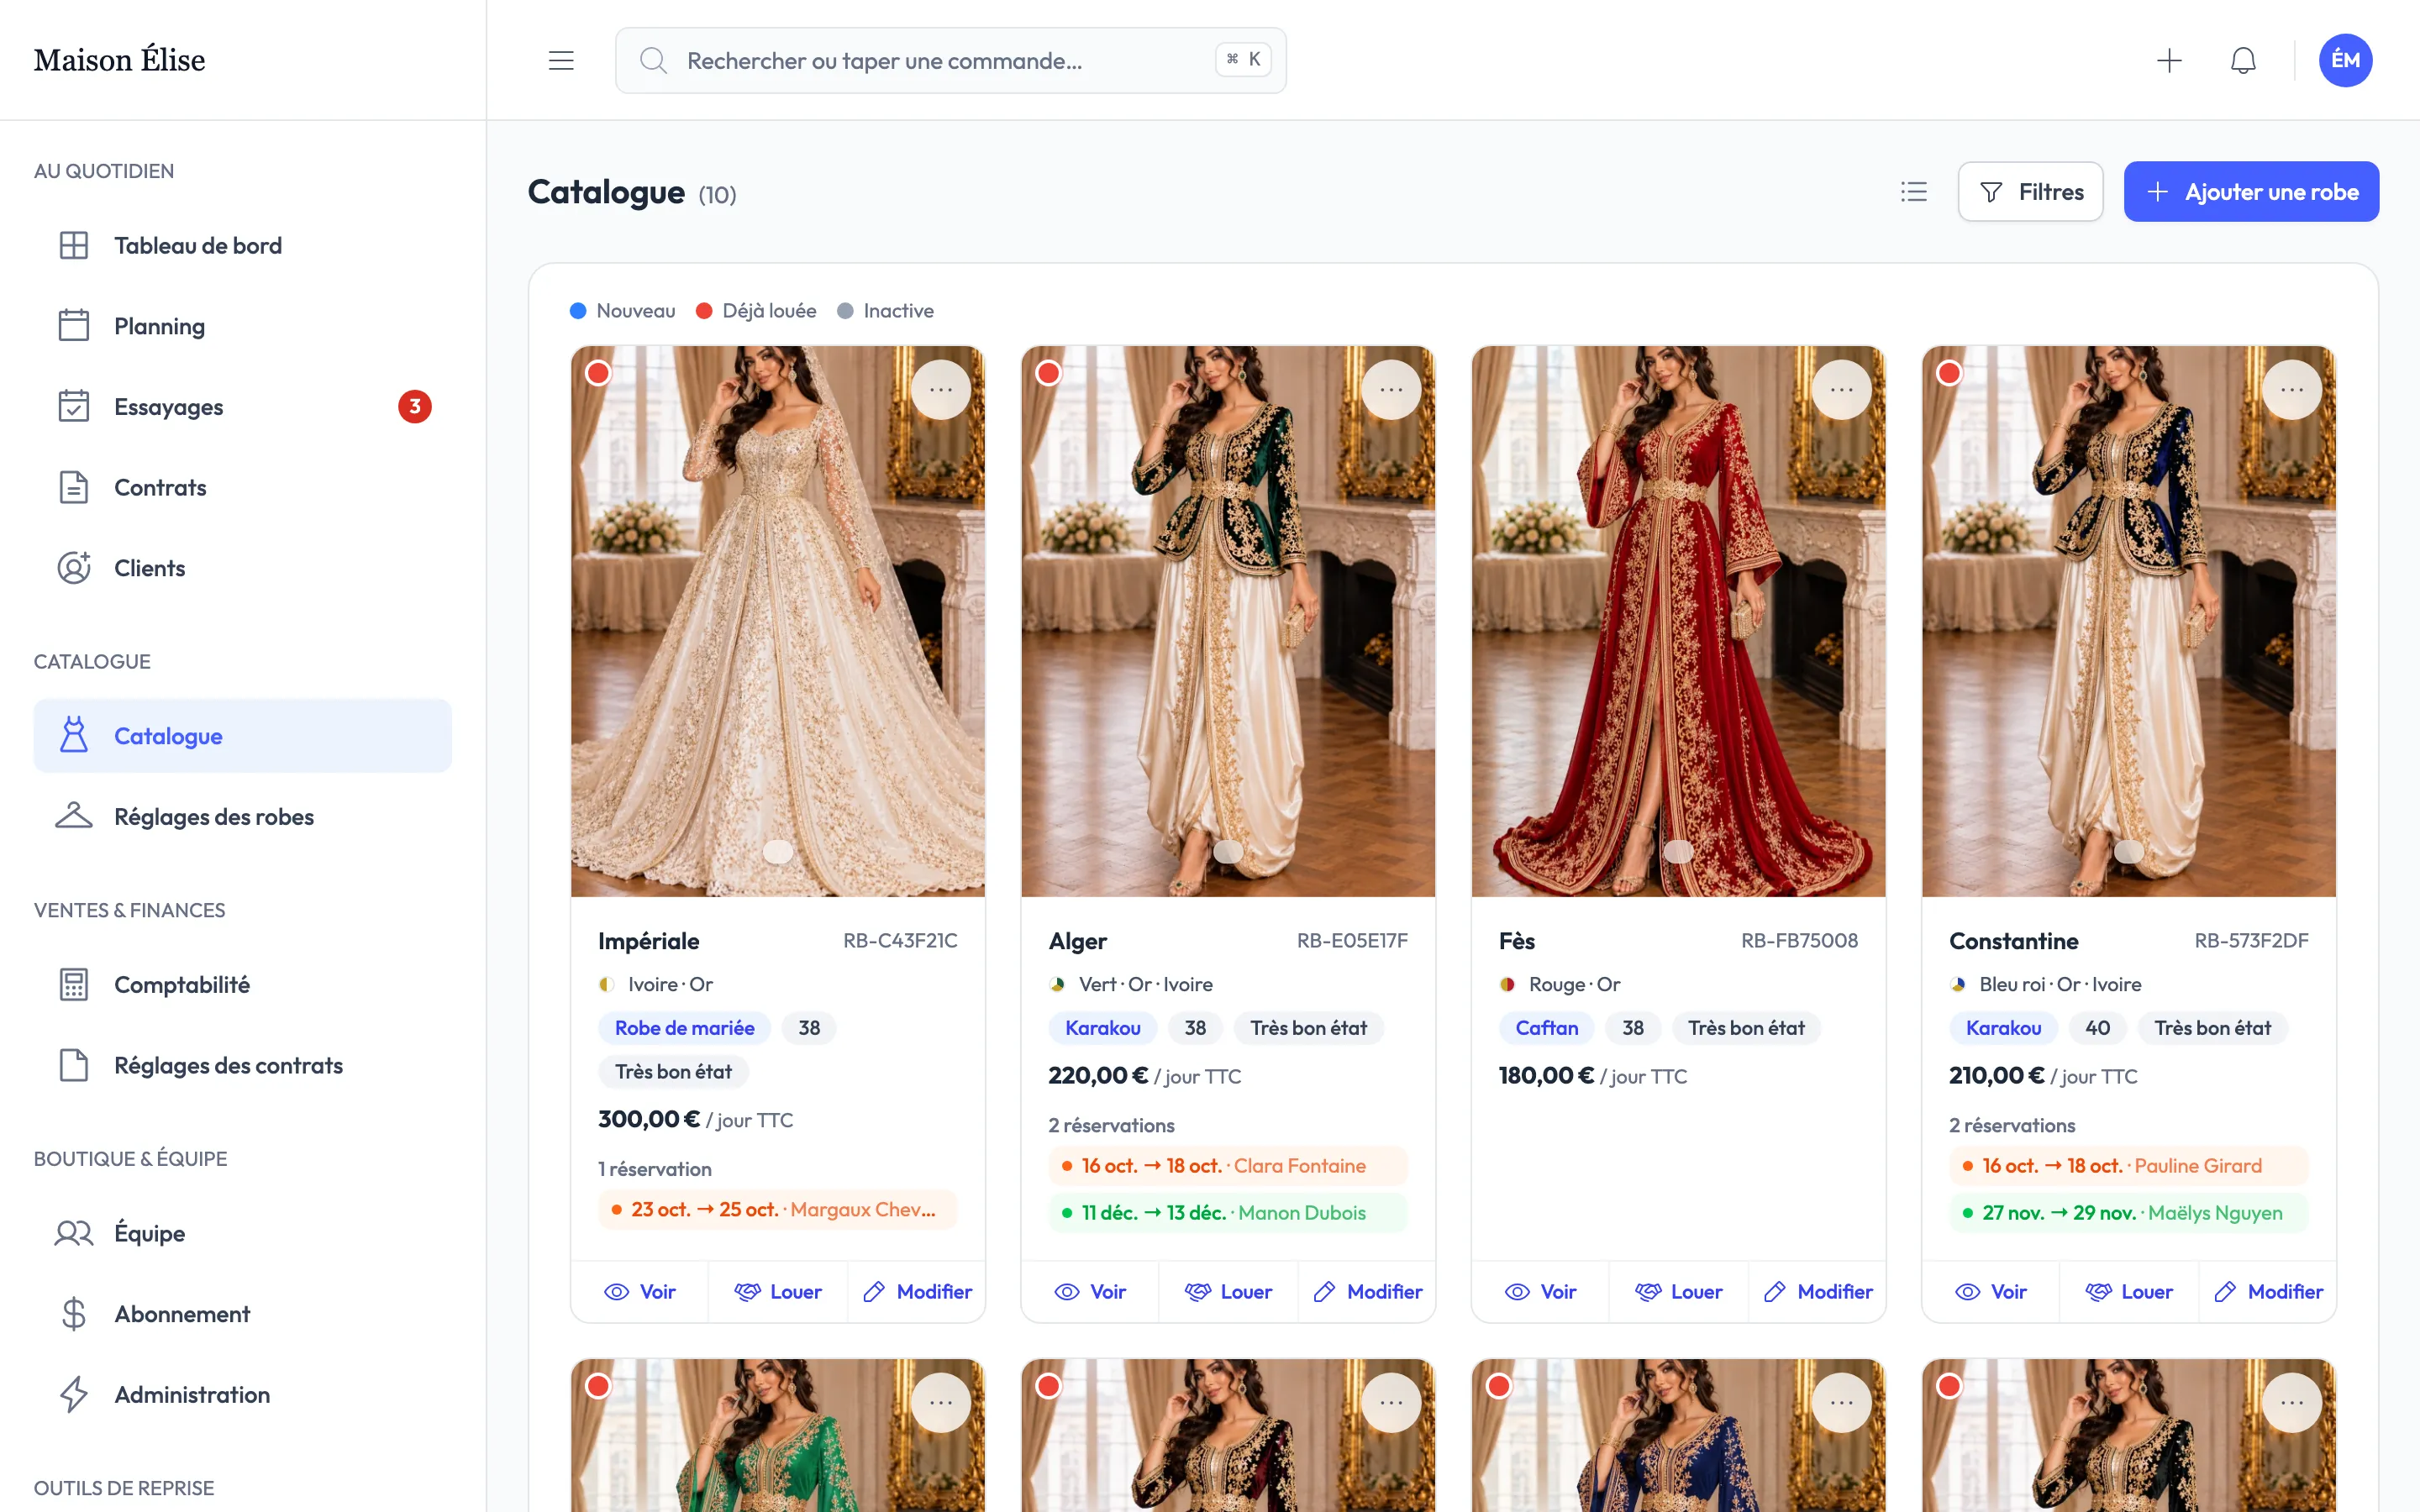The width and height of the screenshot is (2420, 1512).
Task: Open the three-dot menu on Alger card
Action: pyautogui.click(x=1391, y=389)
